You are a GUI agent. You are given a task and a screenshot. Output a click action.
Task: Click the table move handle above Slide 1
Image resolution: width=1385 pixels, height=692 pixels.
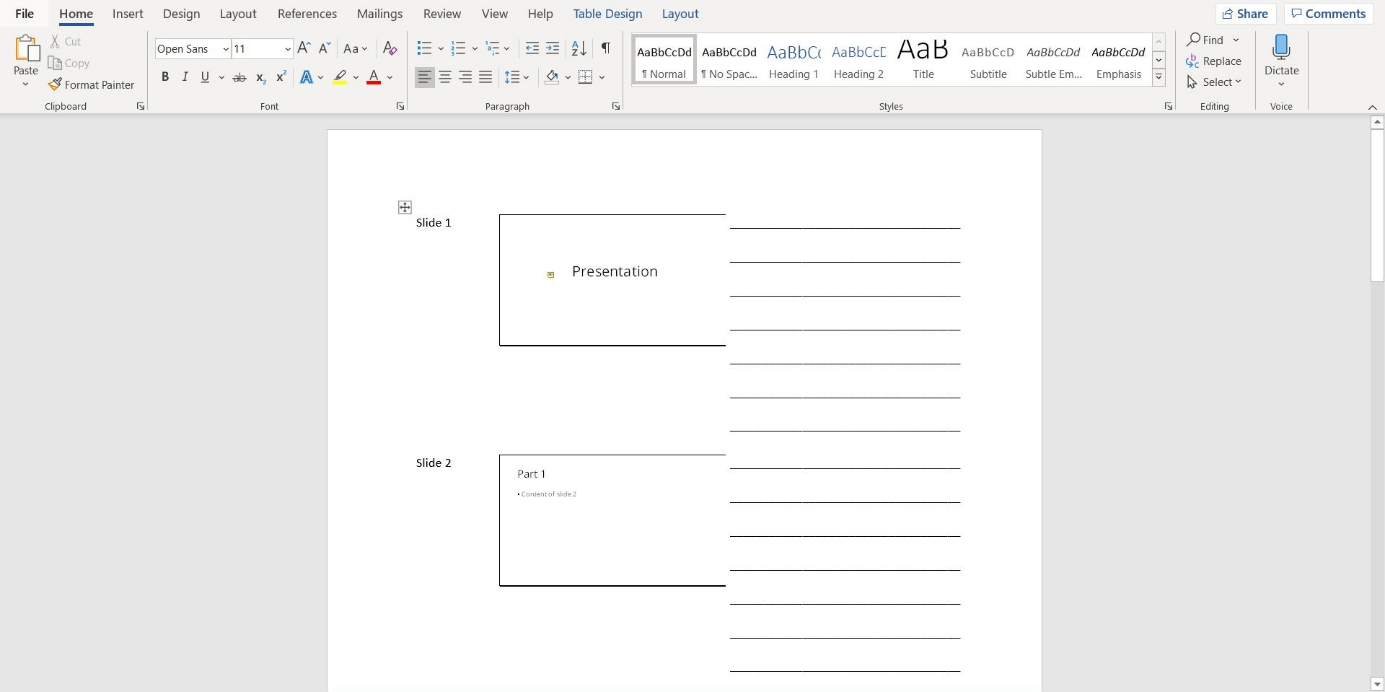coord(404,207)
